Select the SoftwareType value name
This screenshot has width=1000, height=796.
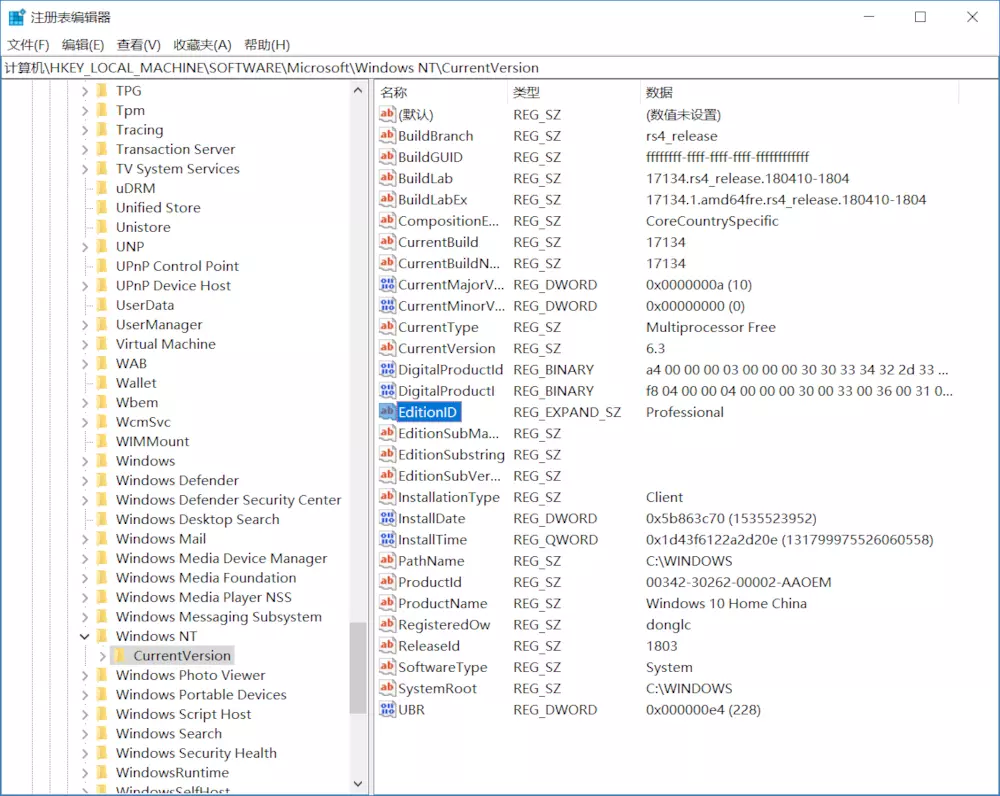(x=443, y=667)
